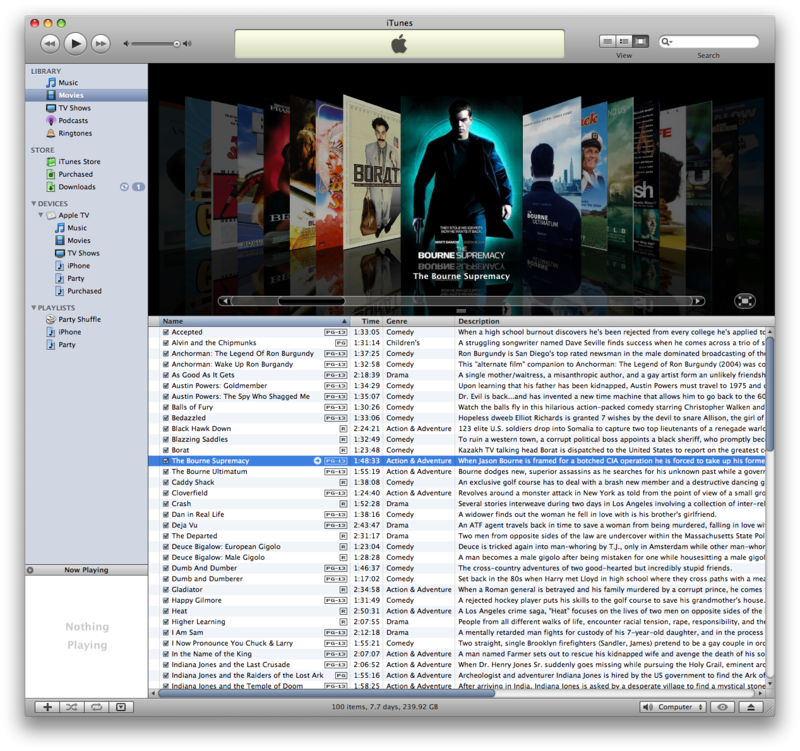Click the arrow link on The Bourne Supremacy row
Screen dimensions: 800x751
[317, 461]
